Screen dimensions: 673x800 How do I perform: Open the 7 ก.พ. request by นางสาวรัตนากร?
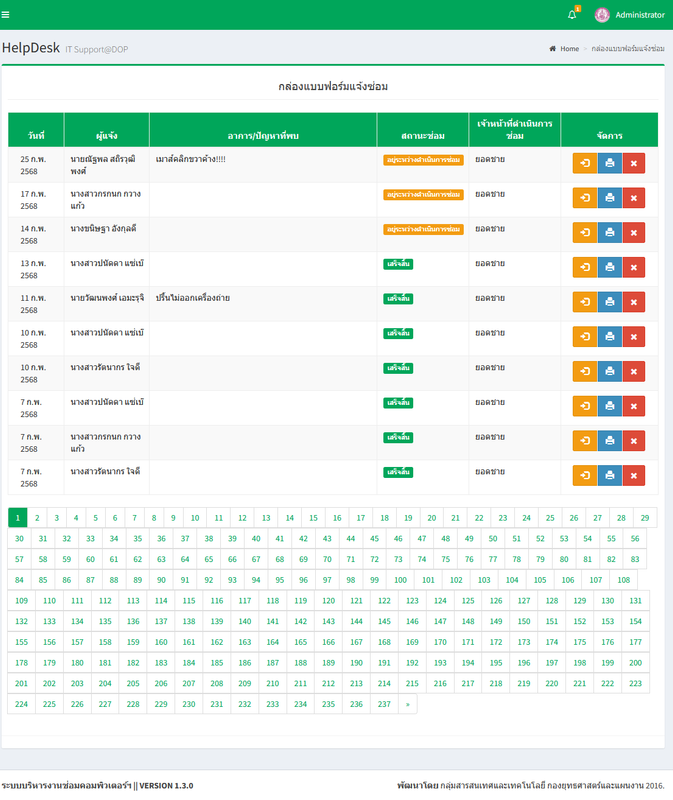coord(585,476)
